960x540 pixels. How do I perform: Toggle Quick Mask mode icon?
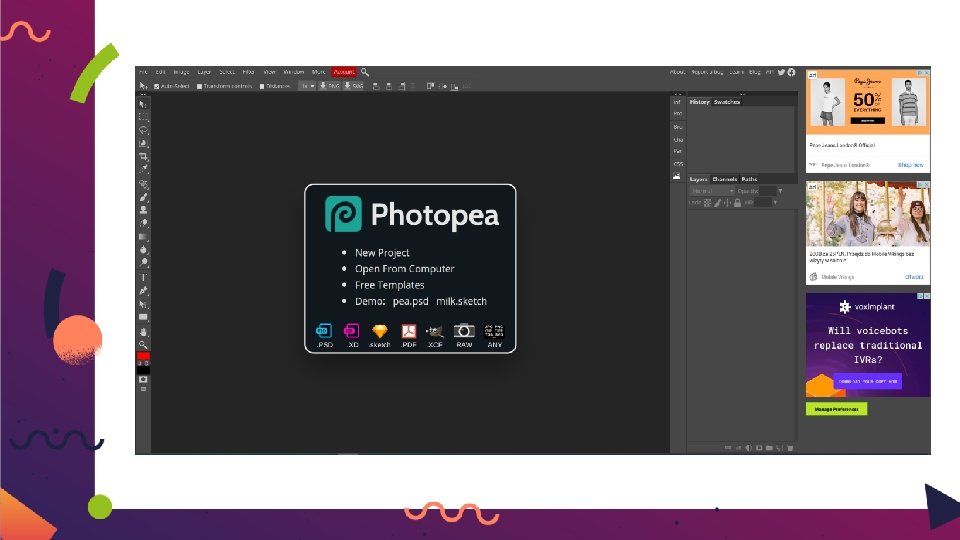143,380
